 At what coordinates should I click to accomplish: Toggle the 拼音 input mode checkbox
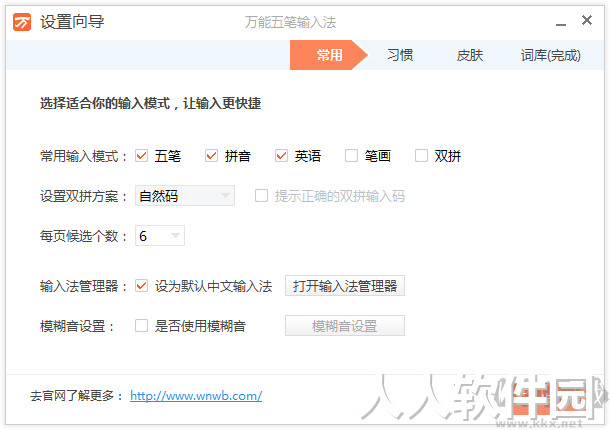[x=212, y=156]
